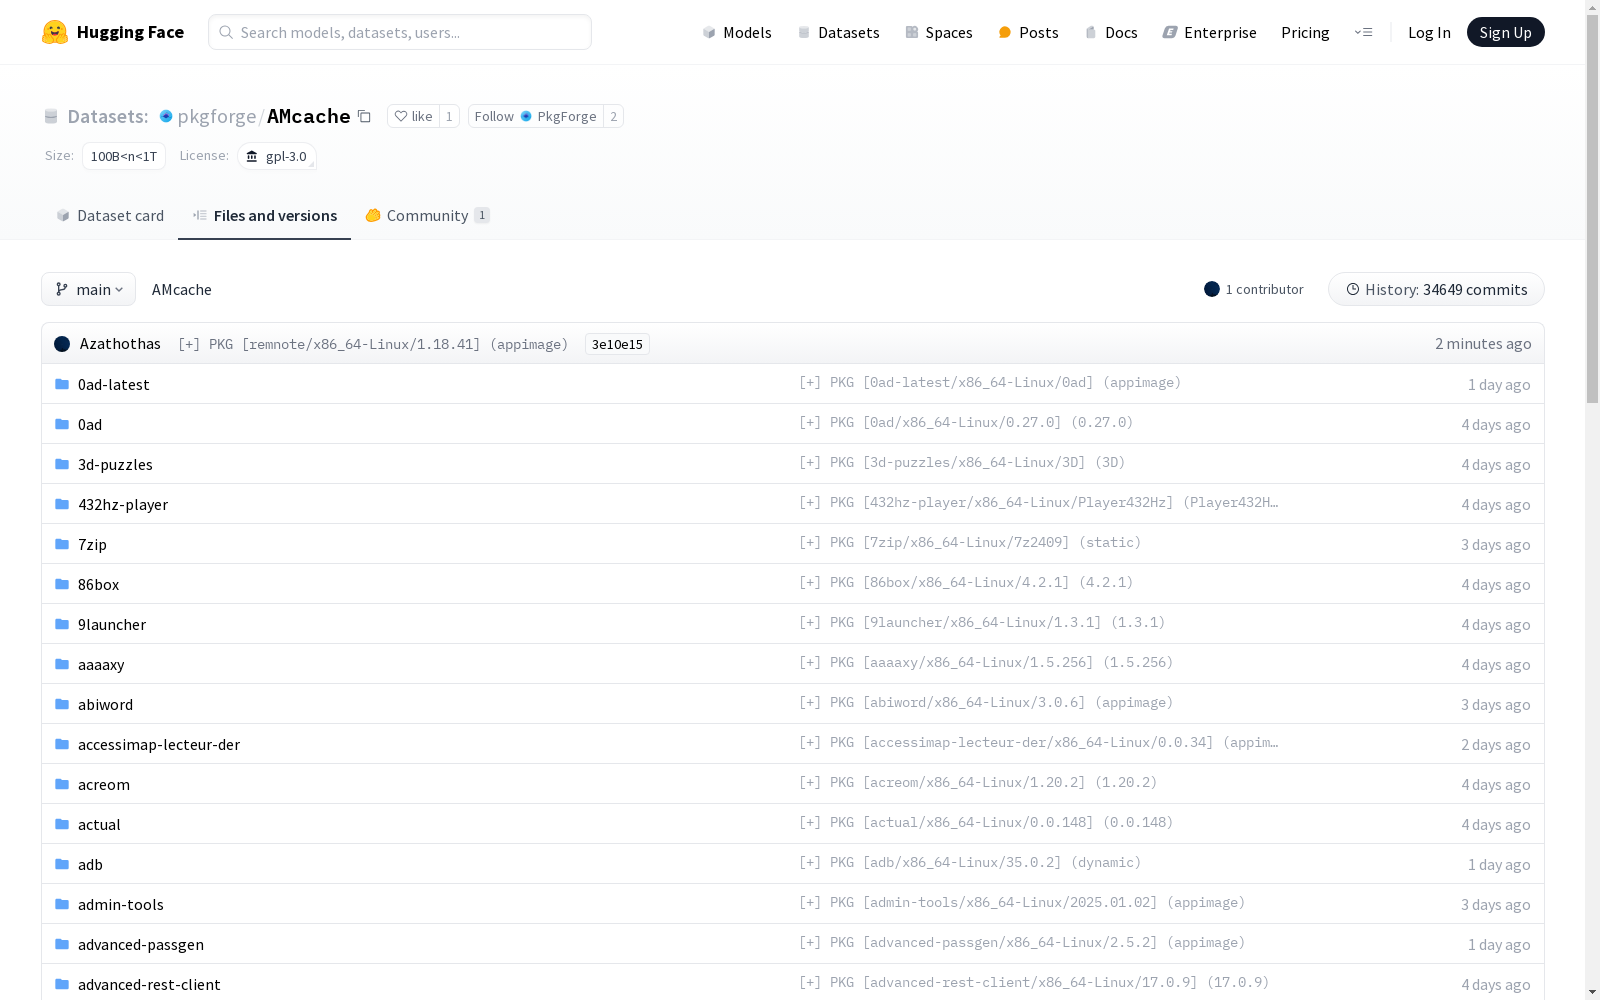Viewport: 1600px width, 1000px height.
Task: Click commit hash 3e10e15
Action: (617, 345)
